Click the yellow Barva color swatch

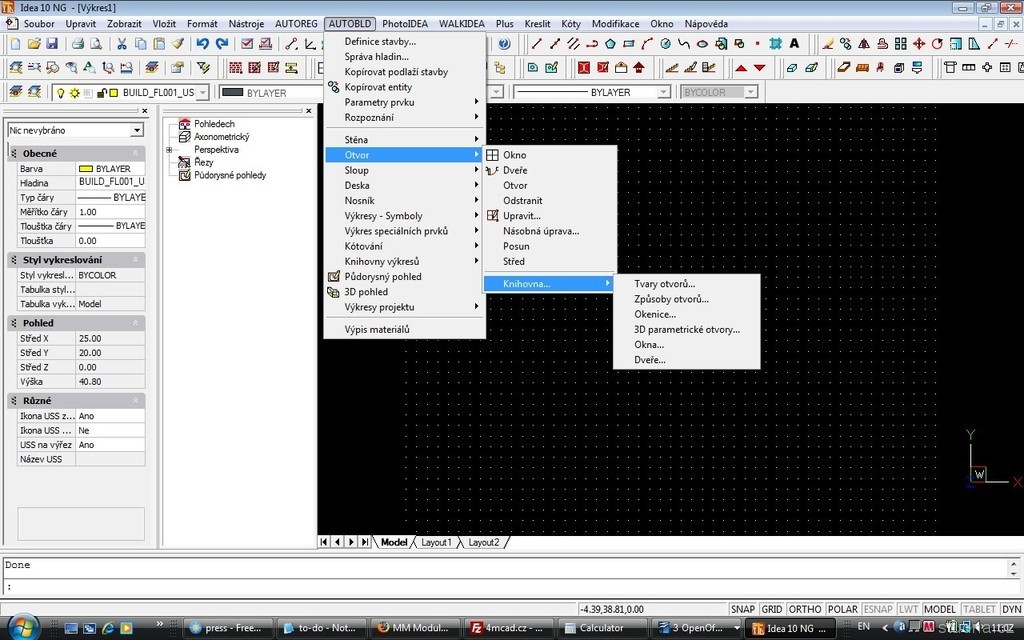[86, 169]
